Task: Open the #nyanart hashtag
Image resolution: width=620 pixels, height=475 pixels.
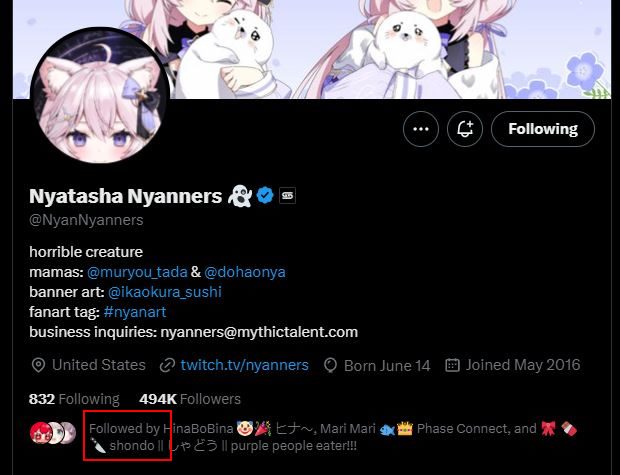Action: click(134, 312)
